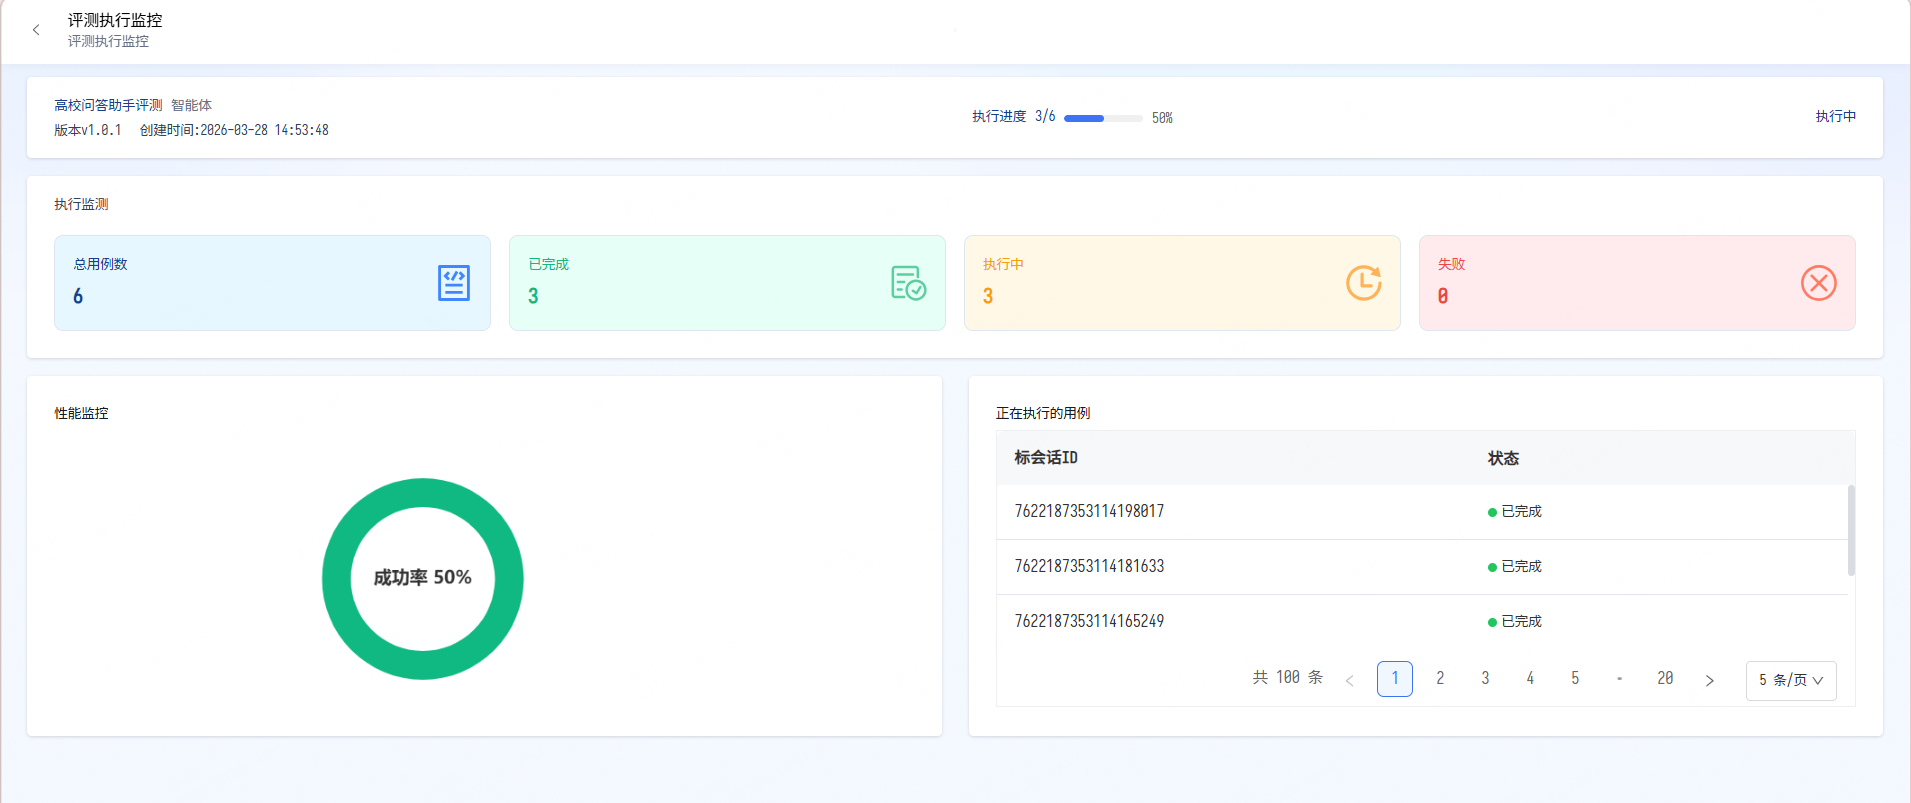The image size is (1911, 803).
Task: Click the 已完成 checklist icon
Action: click(x=908, y=283)
